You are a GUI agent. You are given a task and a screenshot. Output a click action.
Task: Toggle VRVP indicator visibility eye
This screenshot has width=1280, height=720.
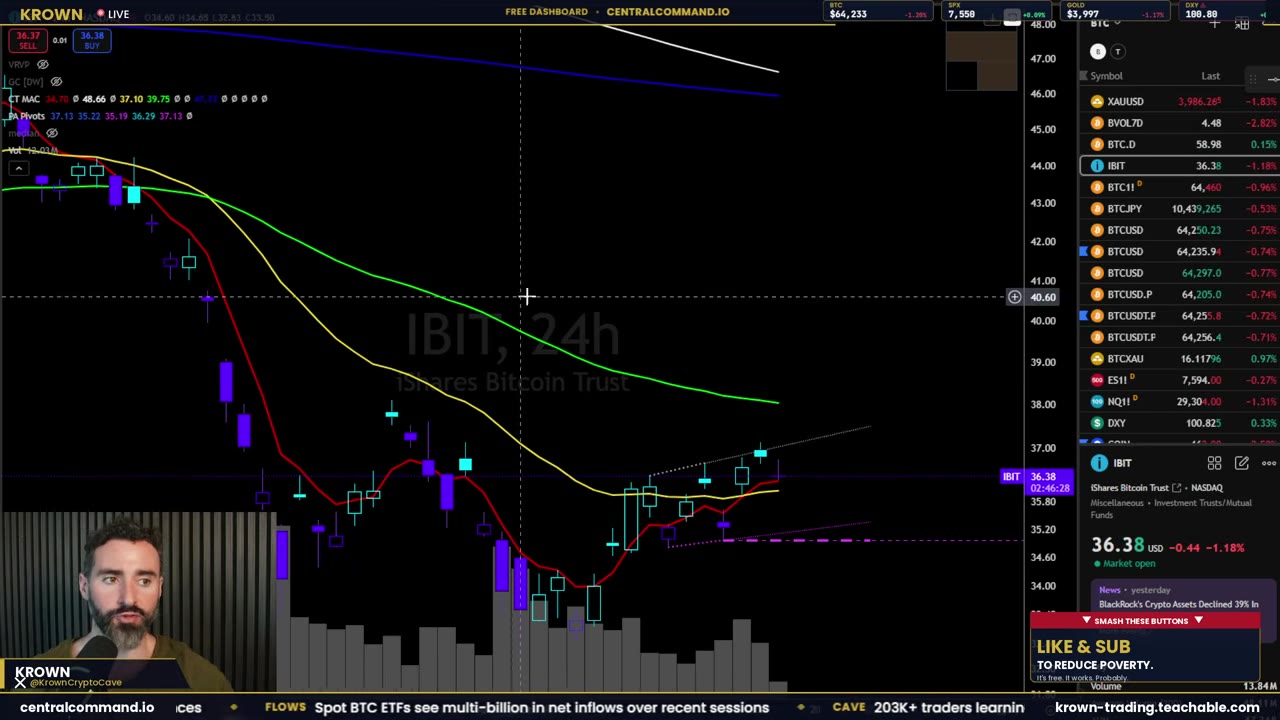pyautogui.click(x=42, y=64)
